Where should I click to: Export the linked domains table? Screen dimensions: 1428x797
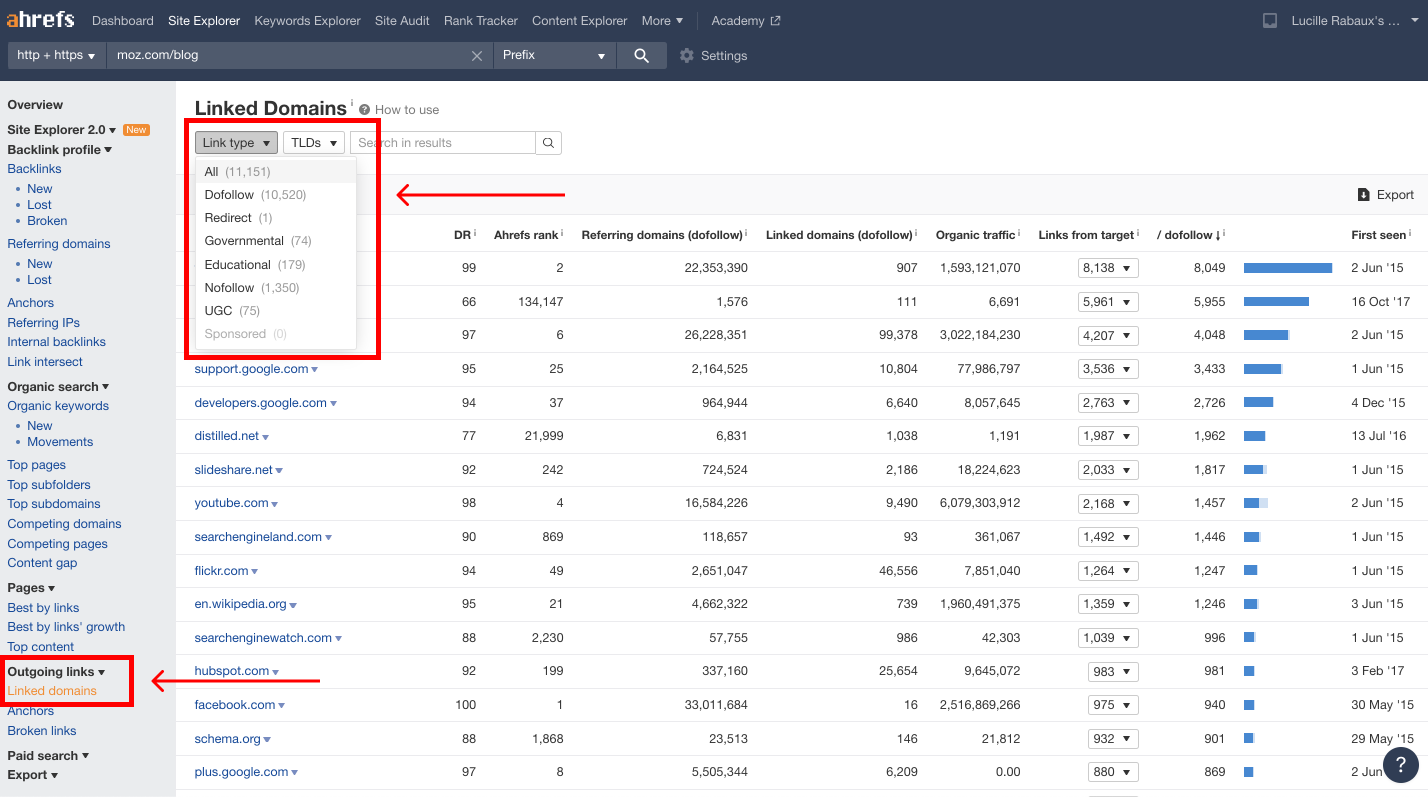point(1385,195)
